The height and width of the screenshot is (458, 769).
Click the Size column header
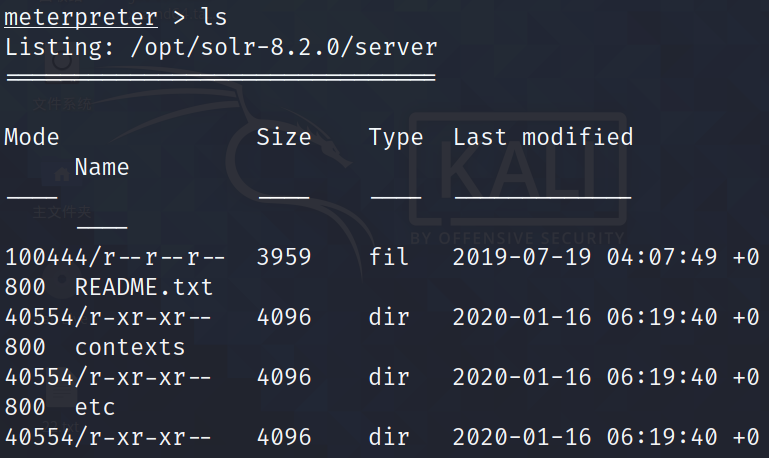(283, 137)
